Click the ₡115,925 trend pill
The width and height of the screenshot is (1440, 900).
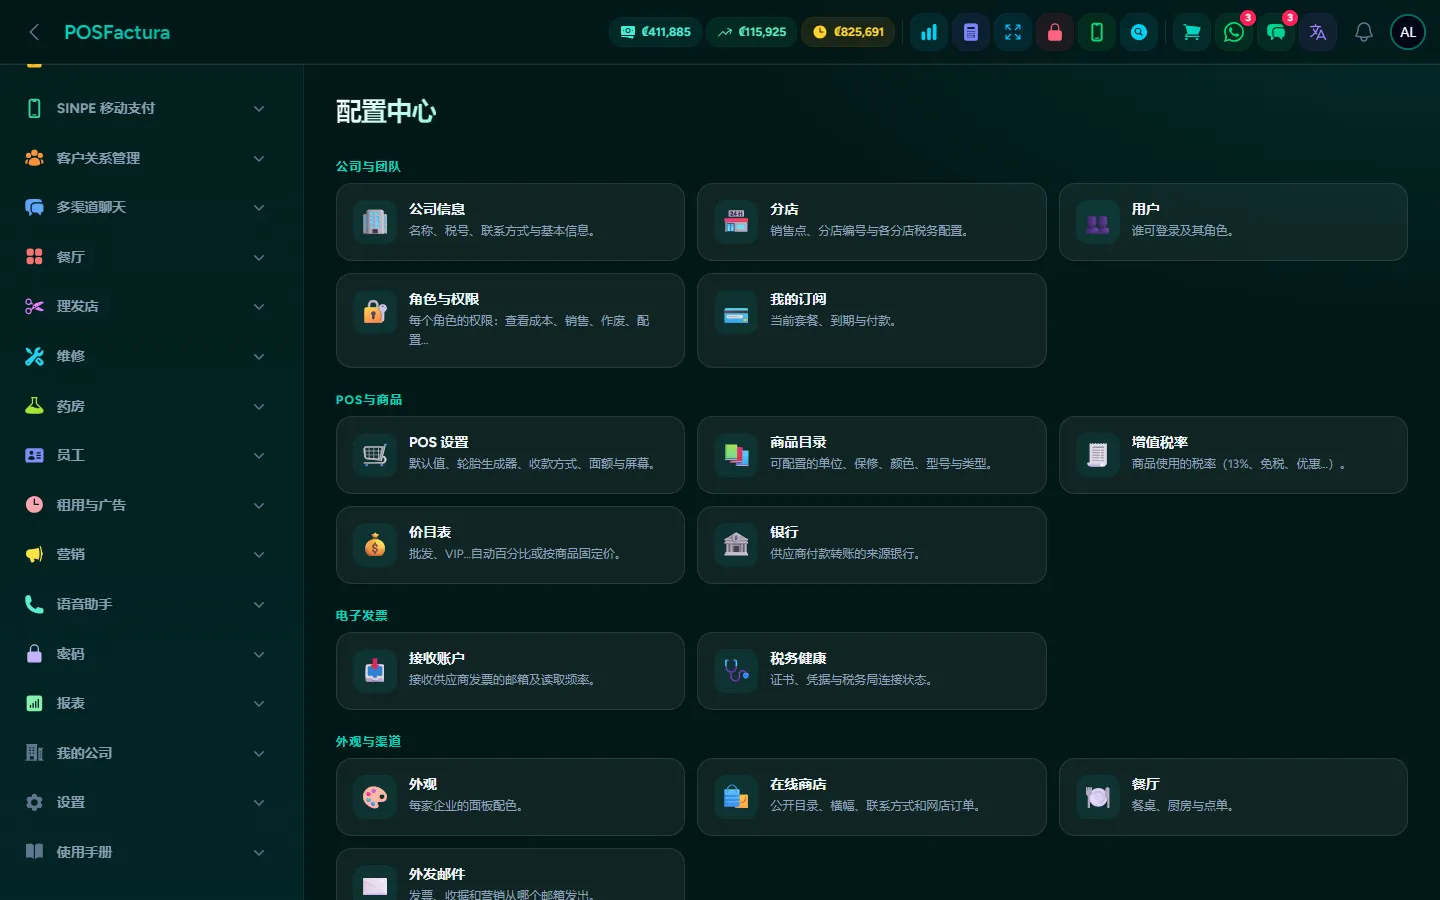tap(752, 32)
